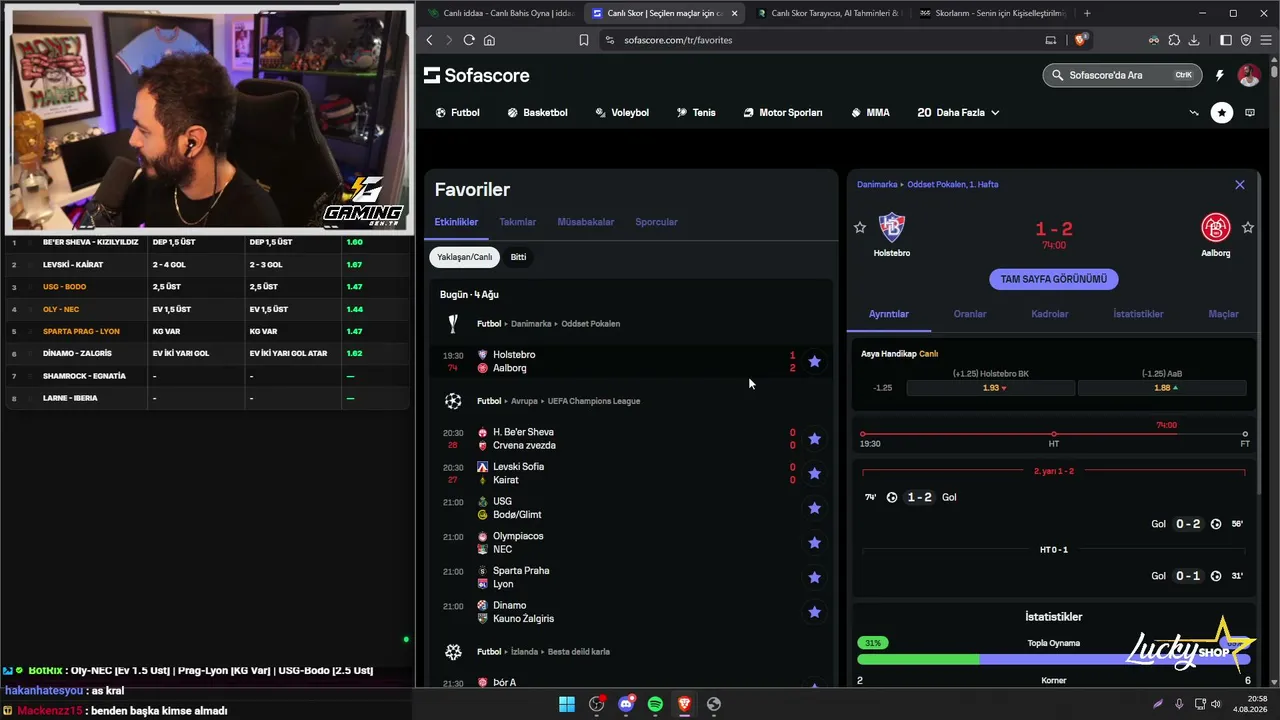The image size is (1280, 720).
Task: Open the Windows Start button
Action: [x=567, y=704]
